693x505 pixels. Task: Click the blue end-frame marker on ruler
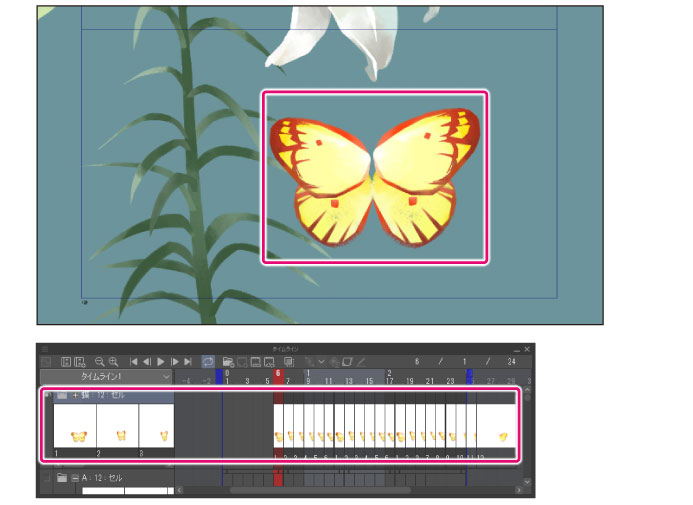[469, 377]
